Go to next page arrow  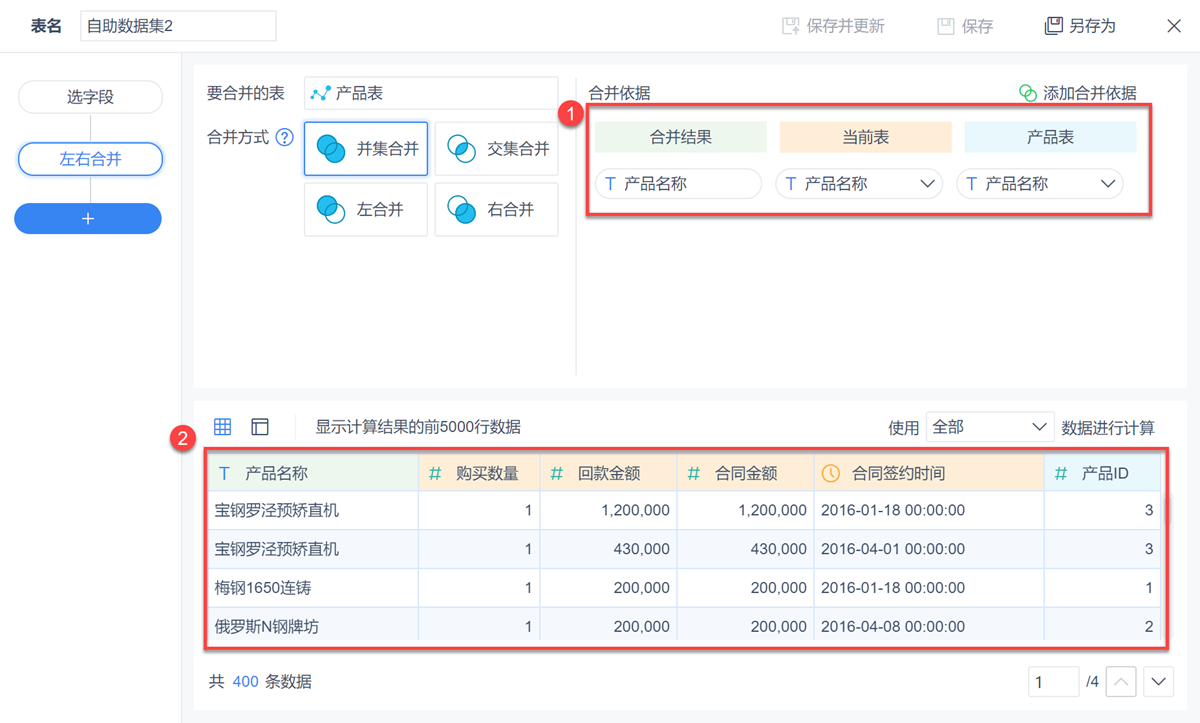(1158, 682)
